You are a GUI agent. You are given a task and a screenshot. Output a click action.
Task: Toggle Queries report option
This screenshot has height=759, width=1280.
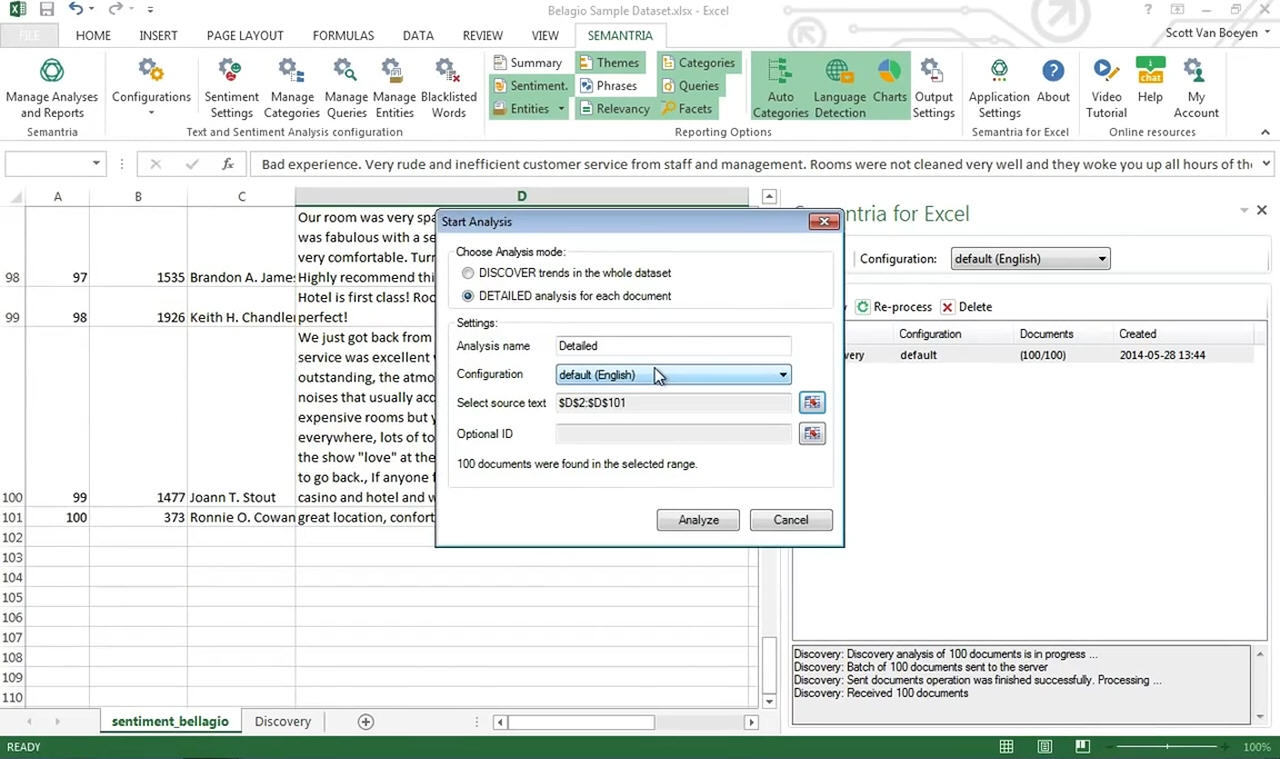pos(690,85)
